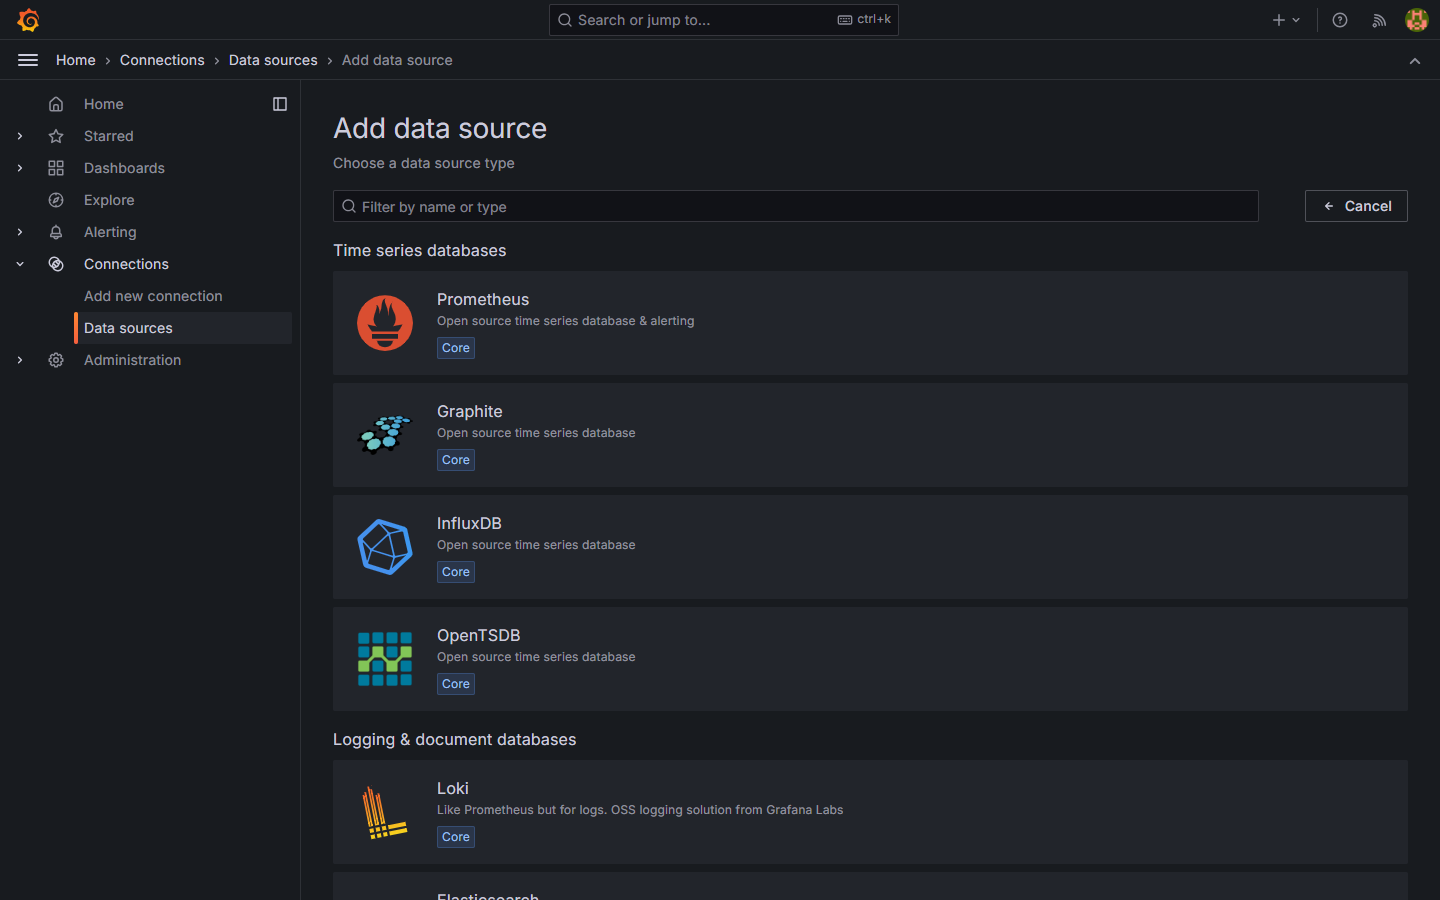Choose the OpenTSDB data source title
The width and height of the screenshot is (1440, 900).
[479, 635]
